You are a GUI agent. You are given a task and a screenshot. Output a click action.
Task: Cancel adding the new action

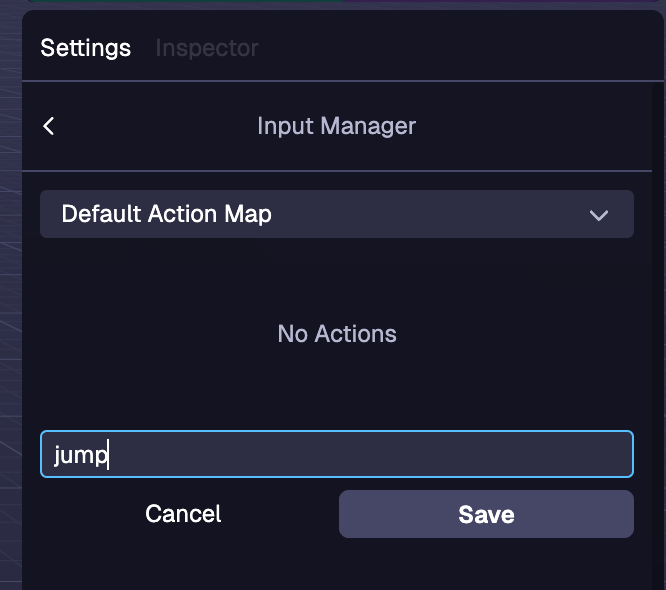183,514
